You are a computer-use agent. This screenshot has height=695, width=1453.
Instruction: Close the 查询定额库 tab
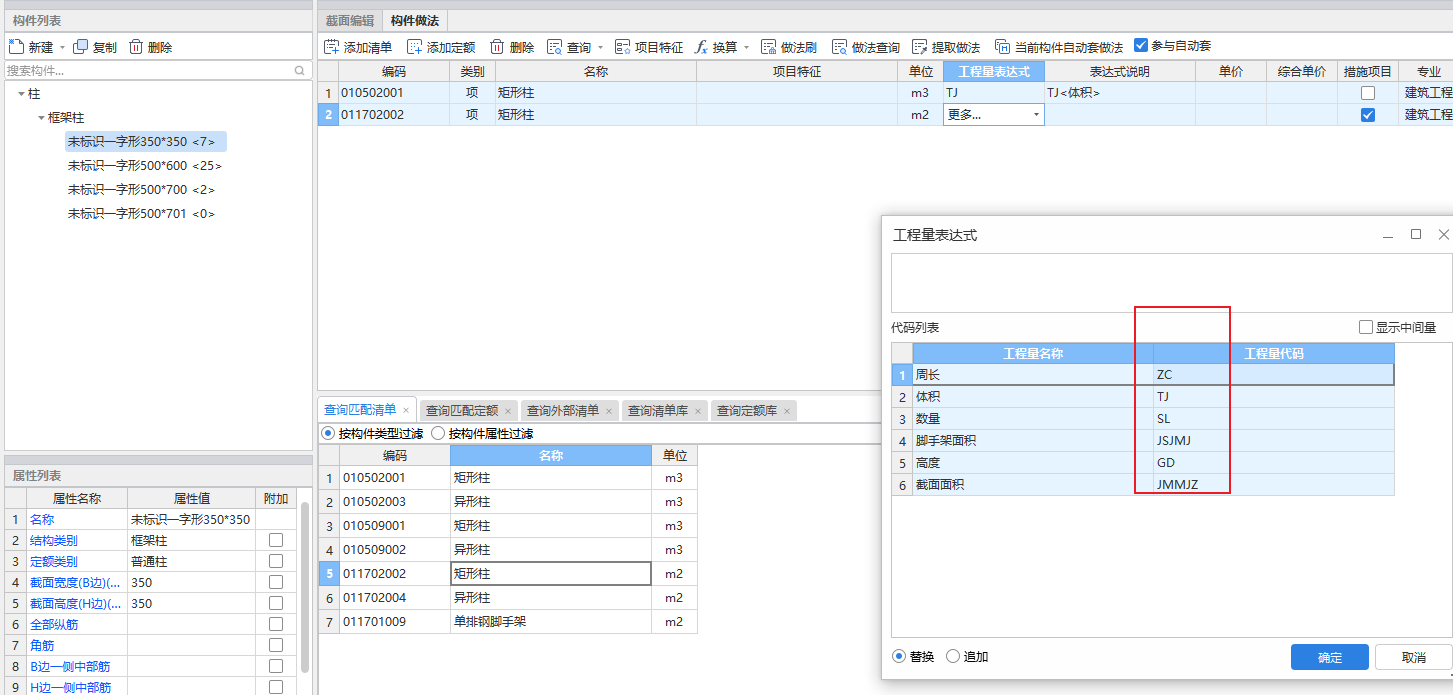[x=787, y=411]
